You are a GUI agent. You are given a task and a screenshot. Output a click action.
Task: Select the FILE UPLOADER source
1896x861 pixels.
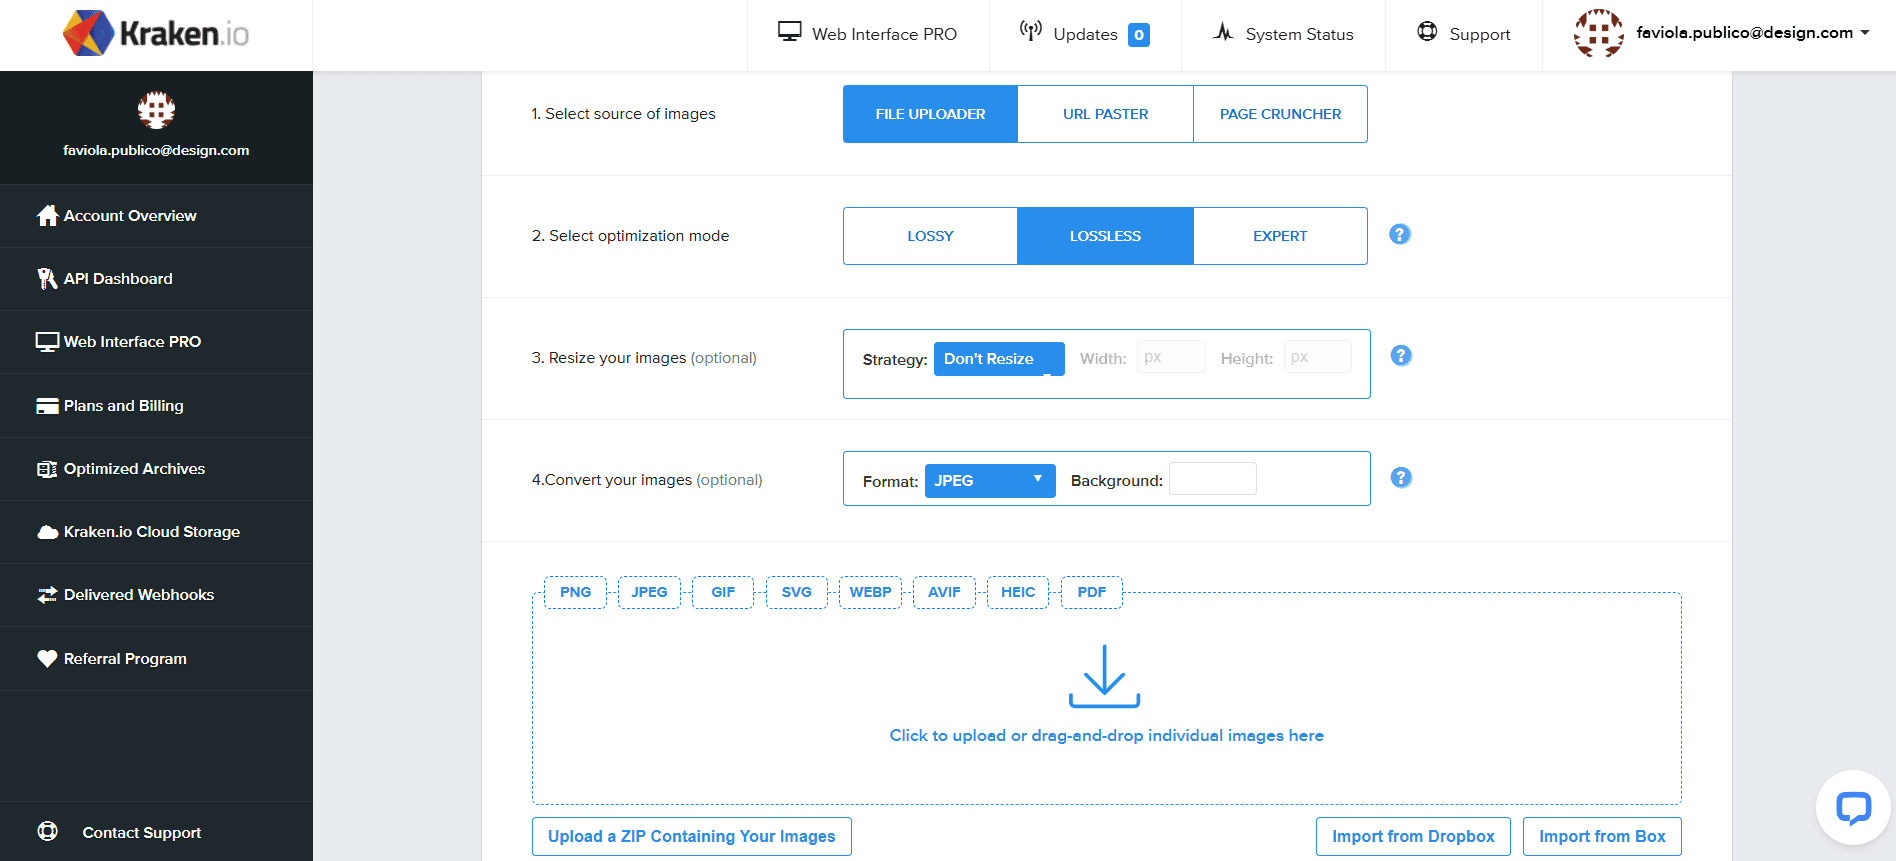tap(930, 114)
